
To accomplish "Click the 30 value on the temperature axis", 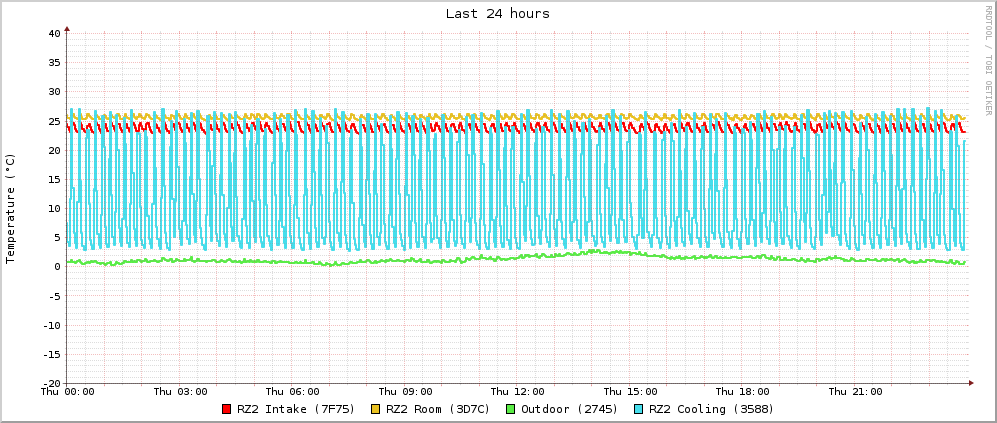I will 55,92.
